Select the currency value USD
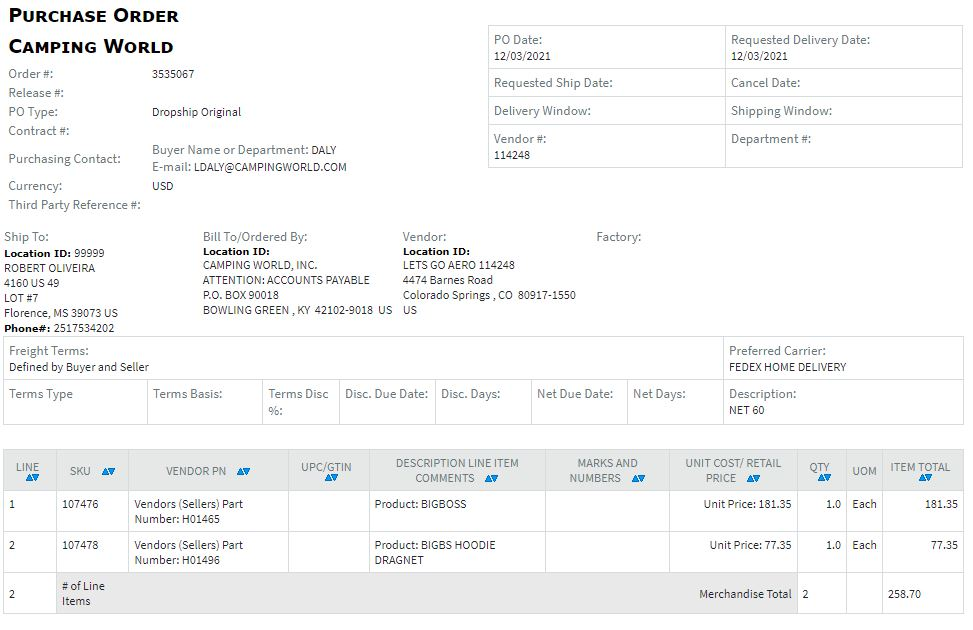 pos(163,186)
